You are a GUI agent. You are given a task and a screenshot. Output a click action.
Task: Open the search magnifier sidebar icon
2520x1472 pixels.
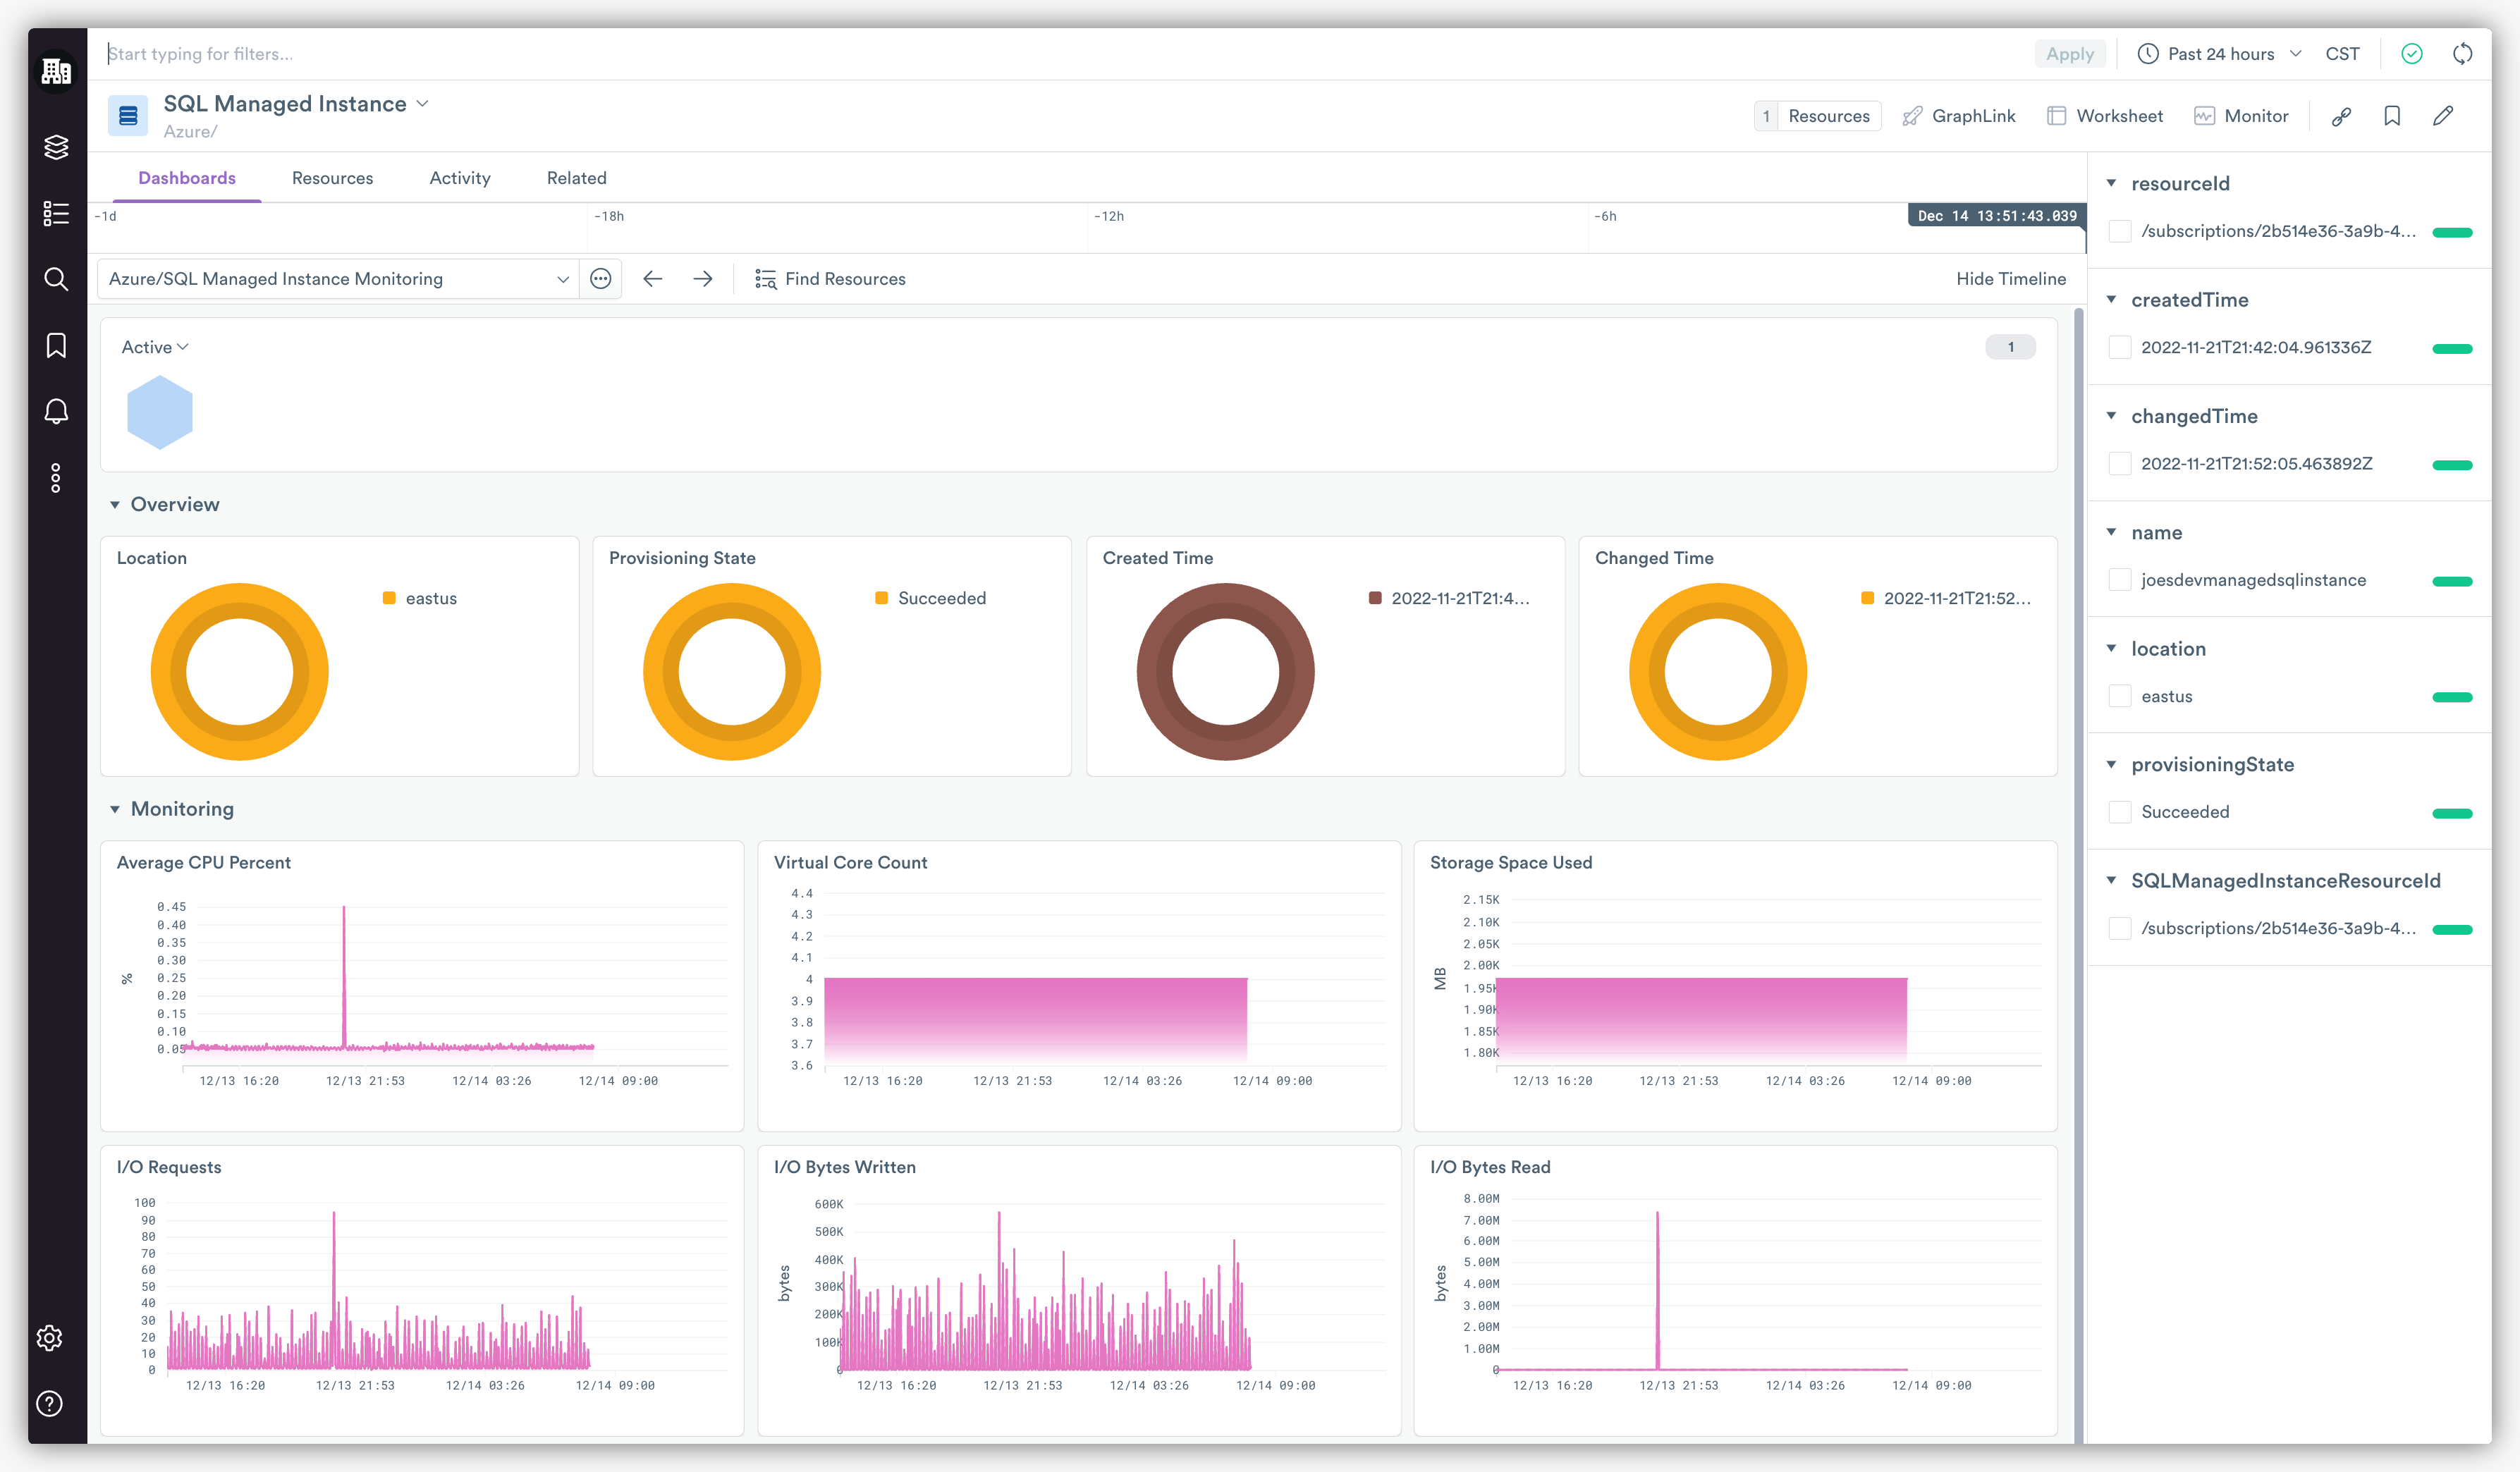(x=56, y=279)
